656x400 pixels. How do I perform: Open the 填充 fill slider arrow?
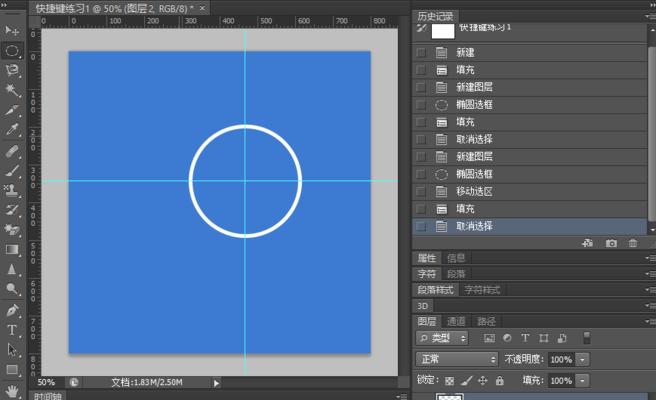[582, 381]
